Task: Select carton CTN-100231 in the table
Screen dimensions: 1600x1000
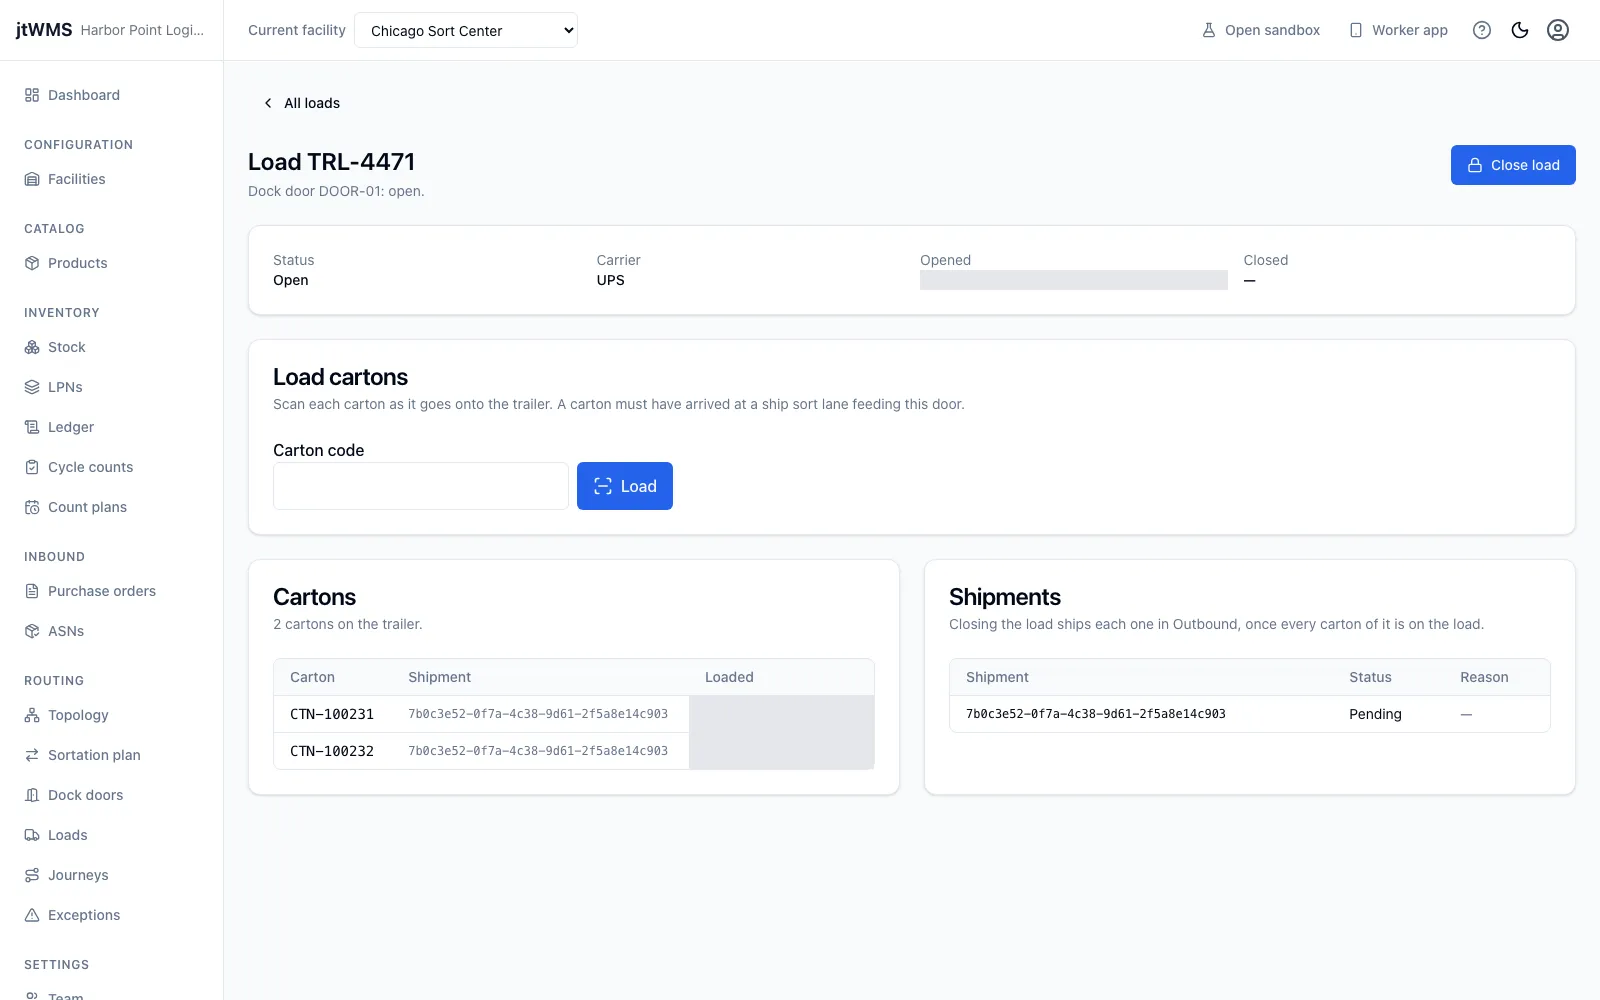Action: coord(332,714)
